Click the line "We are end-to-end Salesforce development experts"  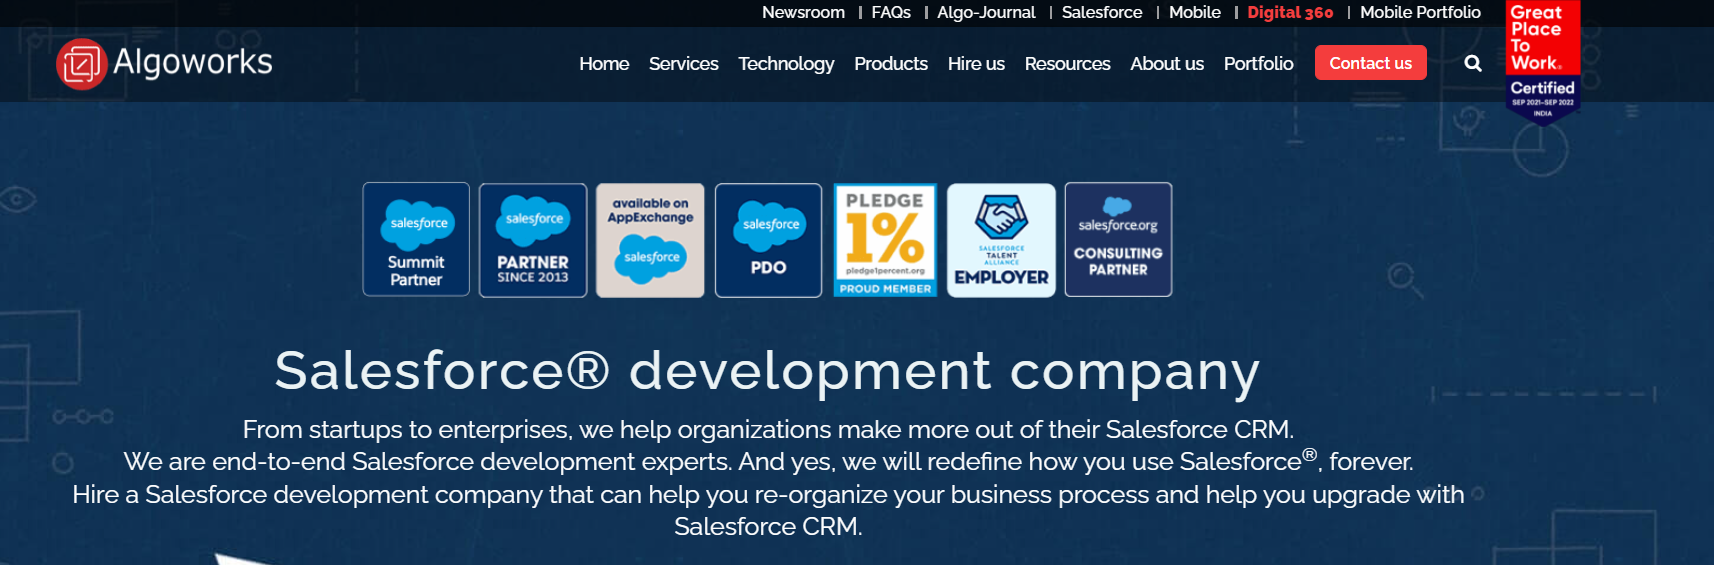pyautogui.click(x=768, y=461)
